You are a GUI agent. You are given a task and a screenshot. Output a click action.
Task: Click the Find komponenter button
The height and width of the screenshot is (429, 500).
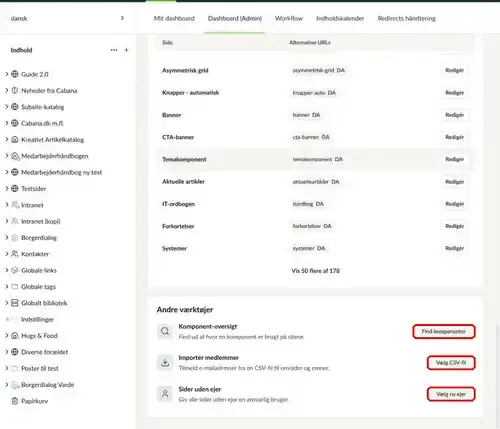[444, 331]
